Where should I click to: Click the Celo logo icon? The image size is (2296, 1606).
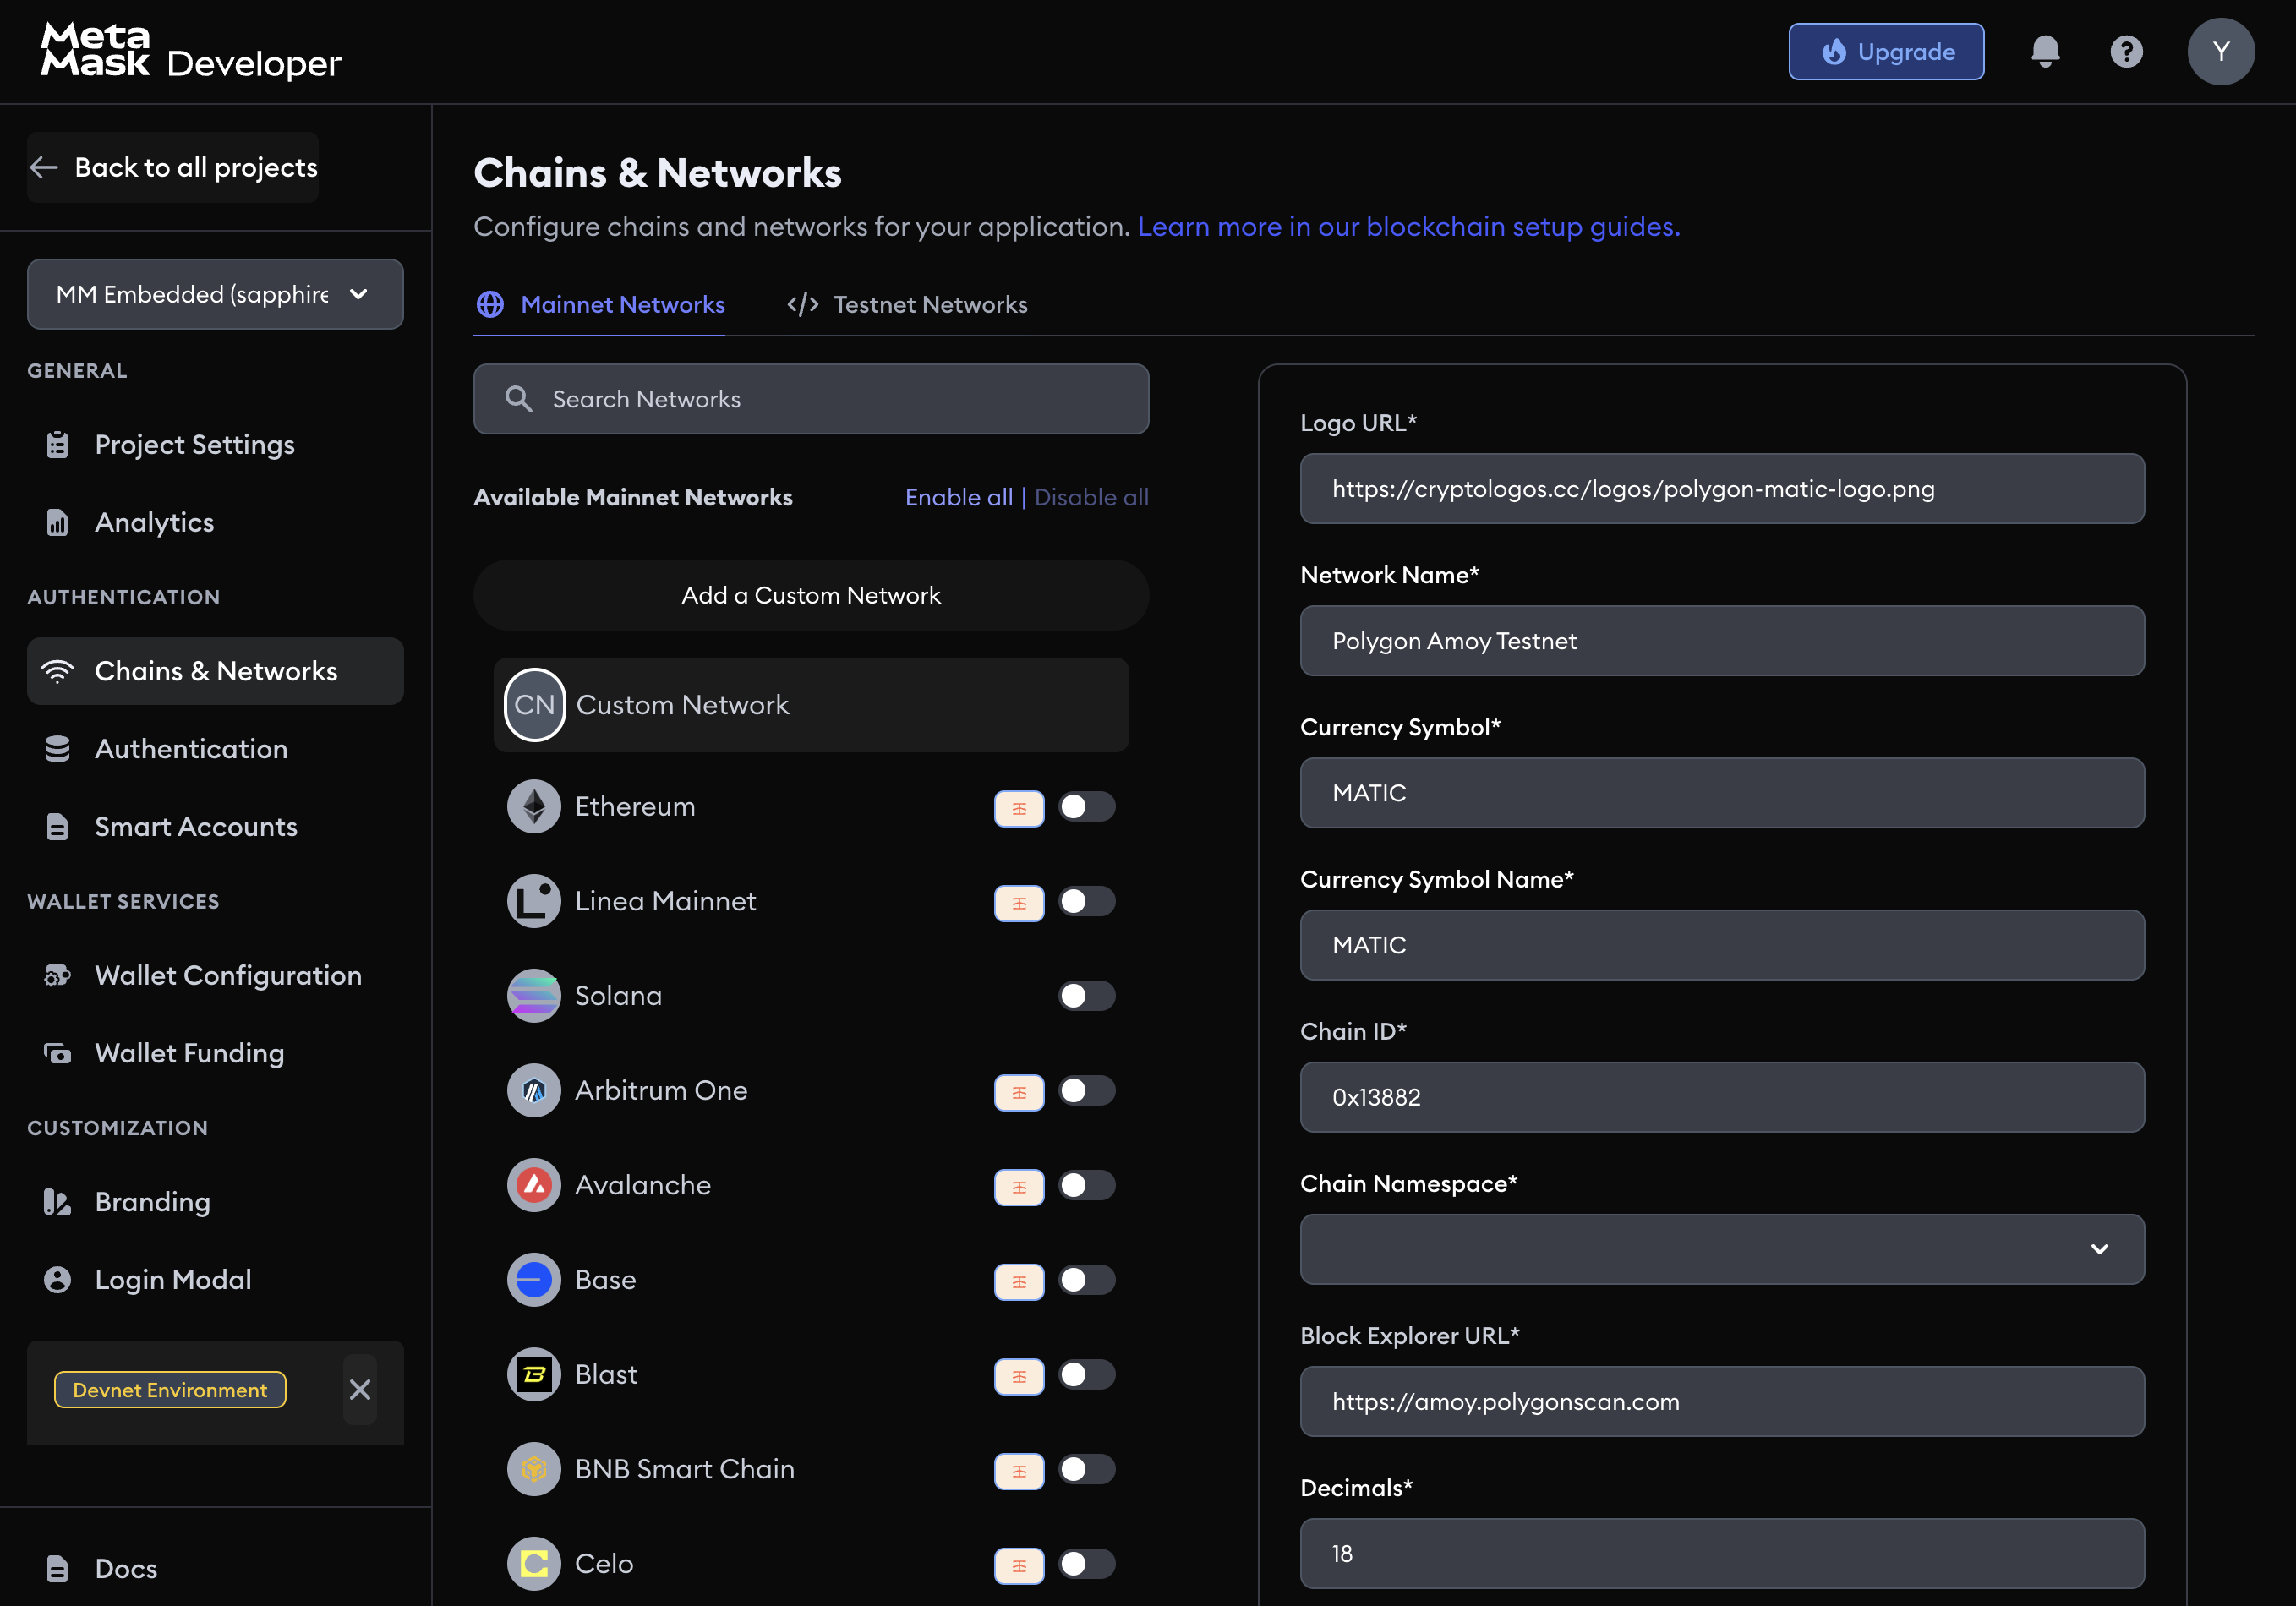pos(534,1564)
